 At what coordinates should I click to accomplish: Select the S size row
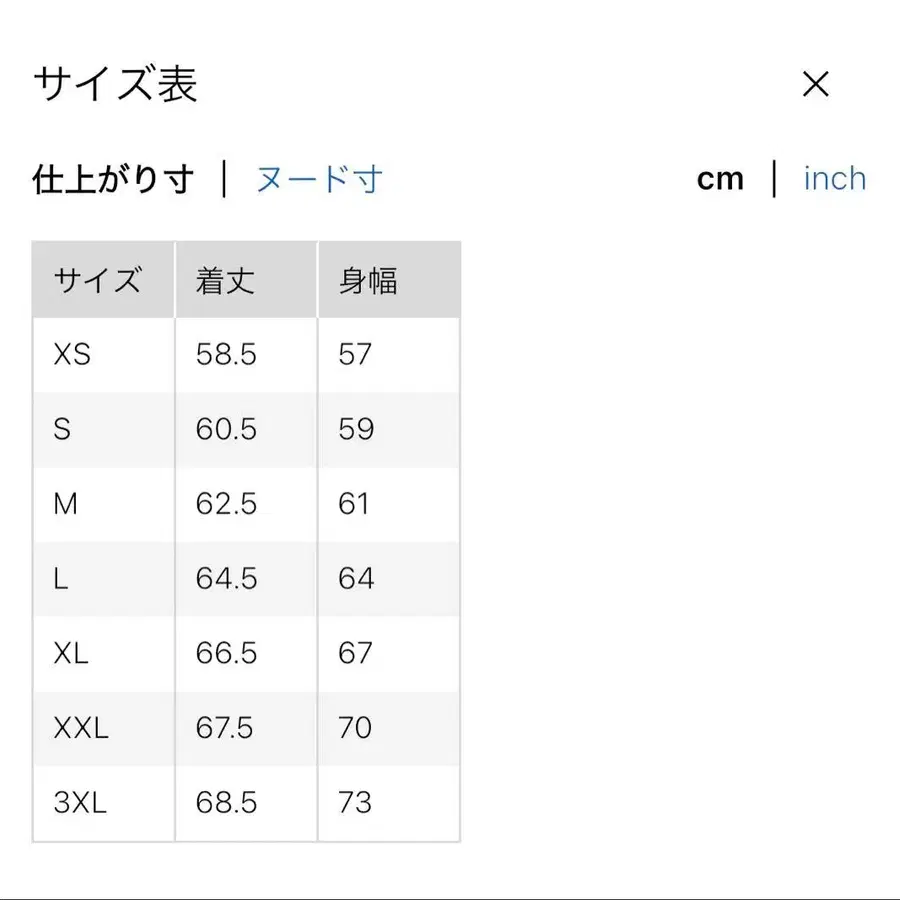click(x=100, y=429)
